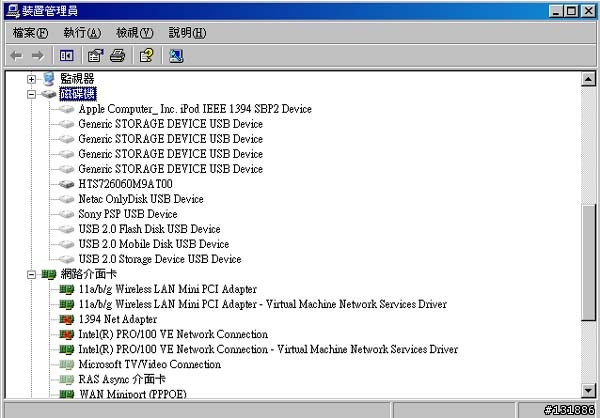Click the WAN Miniport (PPPOE) icon
The width and height of the screenshot is (600, 418).
pos(67,394)
